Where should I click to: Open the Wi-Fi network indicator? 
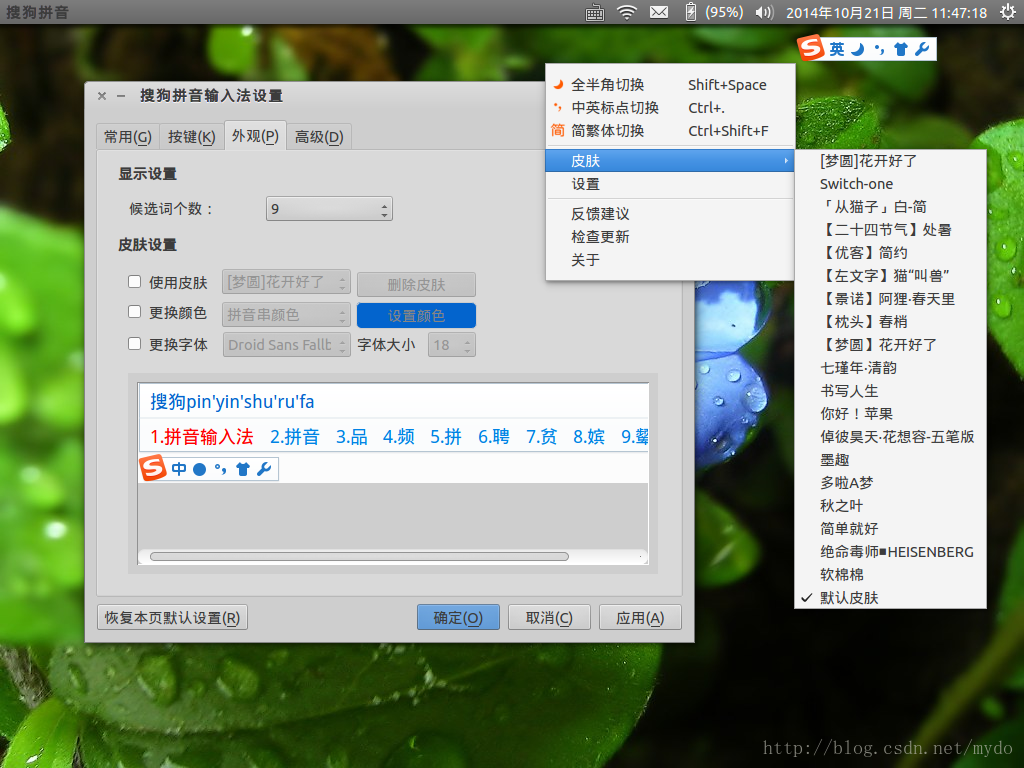click(627, 12)
